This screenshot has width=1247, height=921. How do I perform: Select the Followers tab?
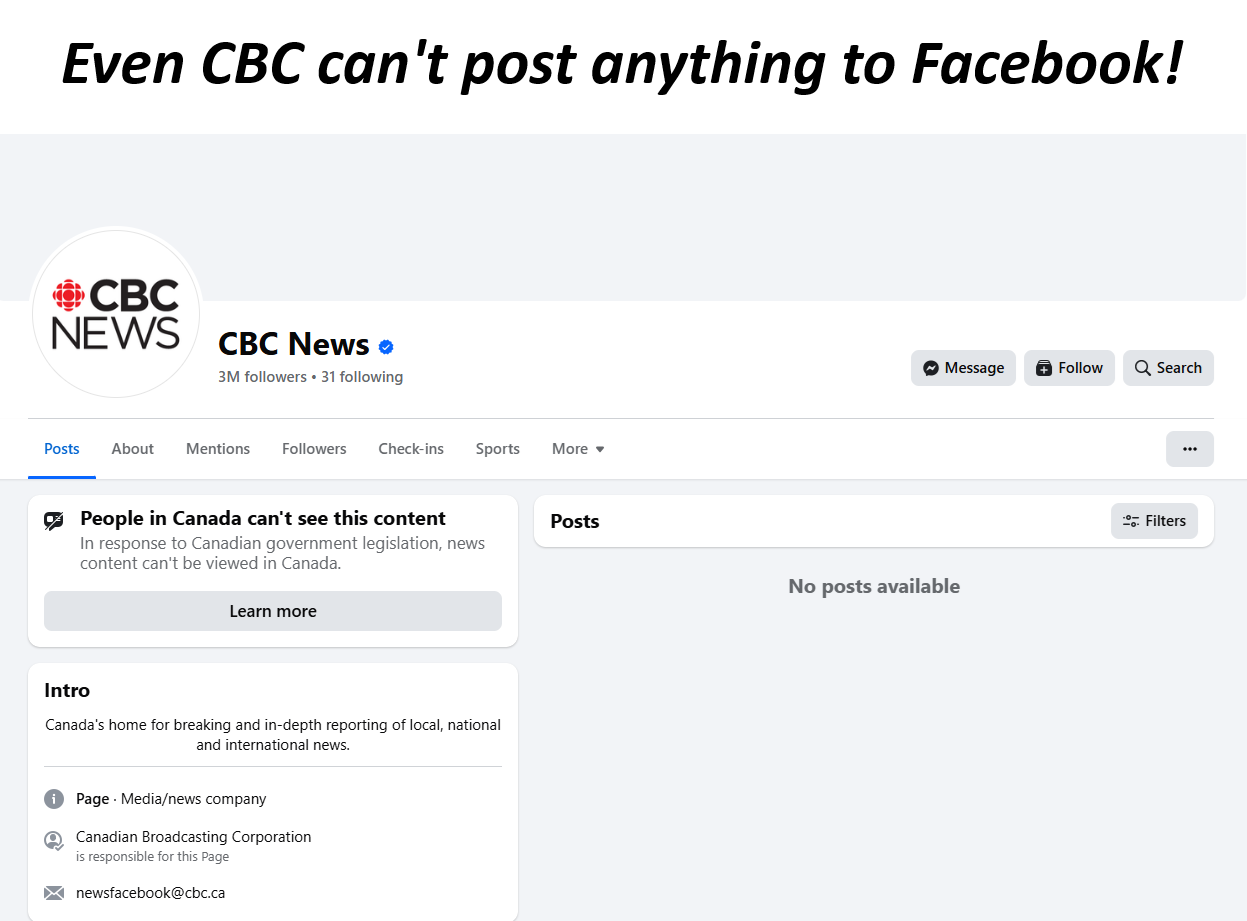click(314, 449)
